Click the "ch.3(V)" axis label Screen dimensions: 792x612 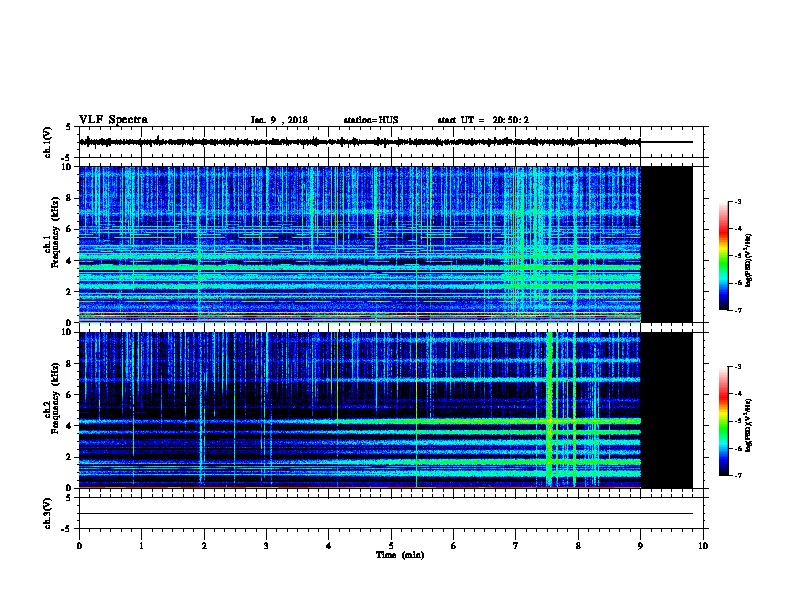[47, 513]
